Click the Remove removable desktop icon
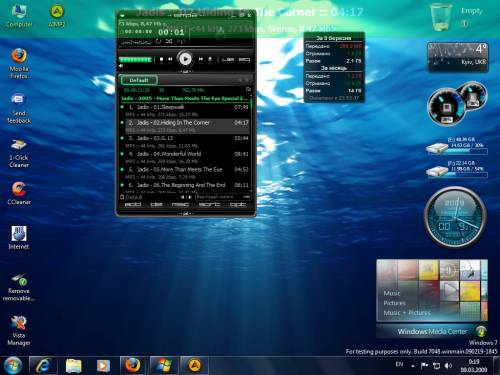Screen dimensions: 500x375 (19, 287)
